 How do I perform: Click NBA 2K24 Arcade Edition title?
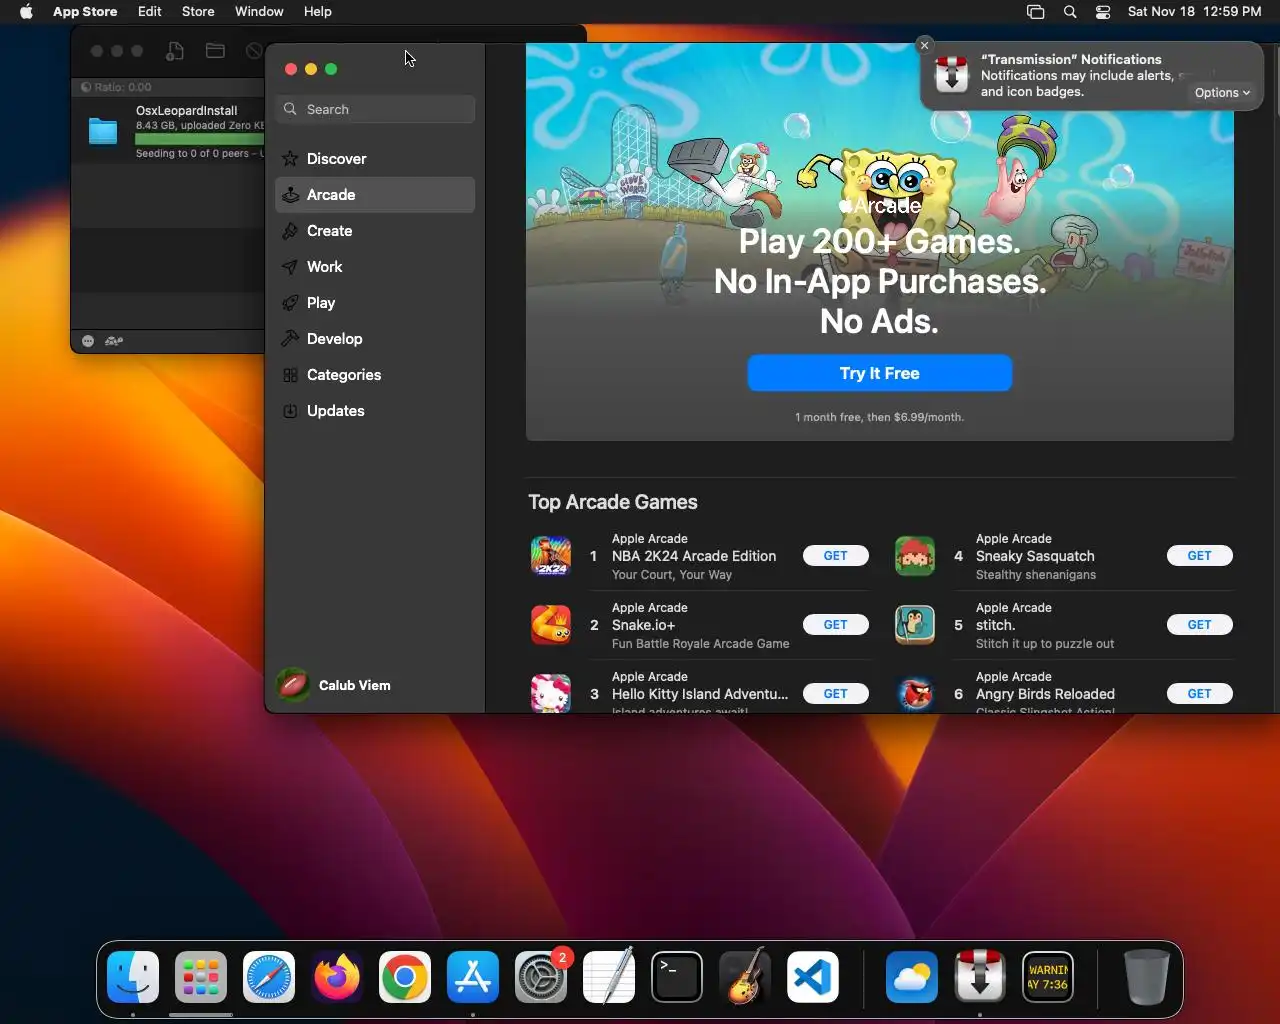694,556
